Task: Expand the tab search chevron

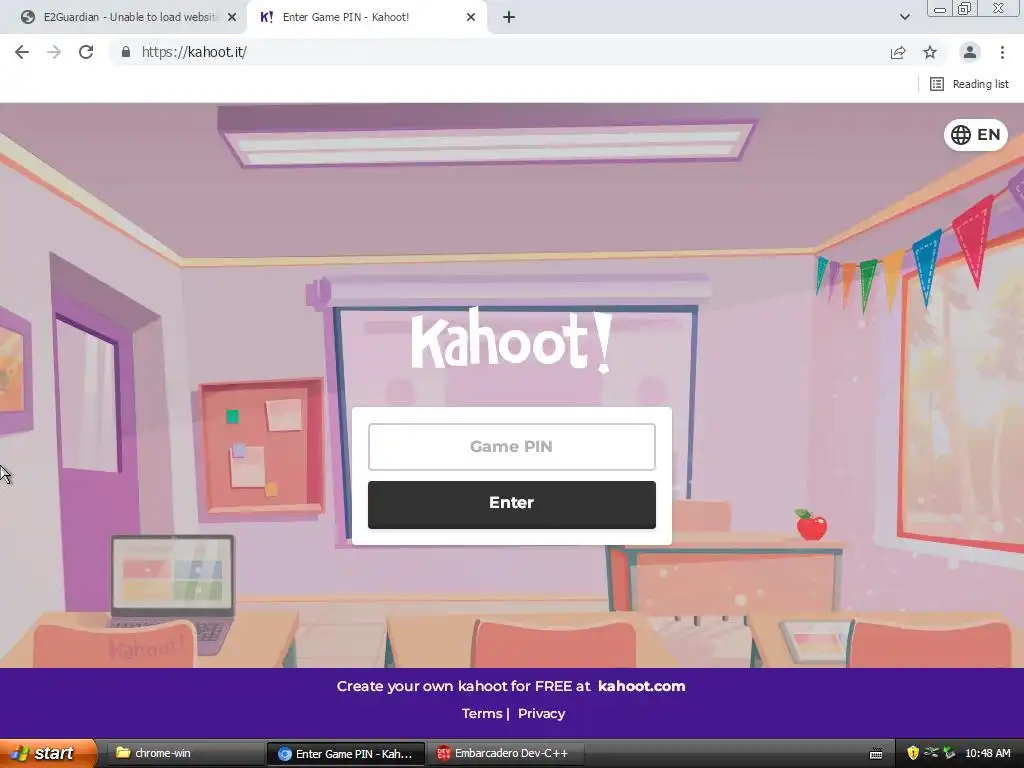Action: pyautogui.click(x=904, y=17)
